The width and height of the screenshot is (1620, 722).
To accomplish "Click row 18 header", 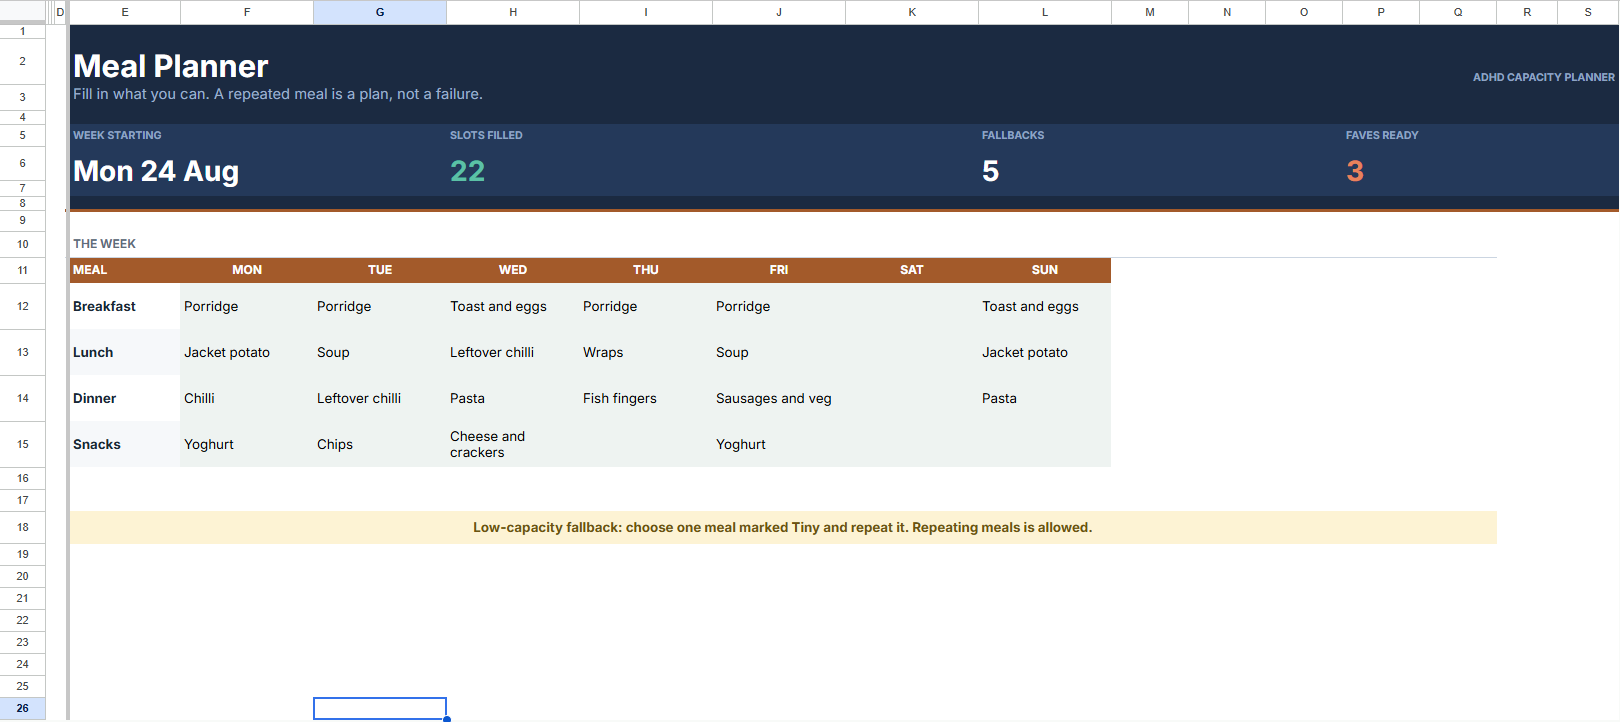I will pos(23,527).
